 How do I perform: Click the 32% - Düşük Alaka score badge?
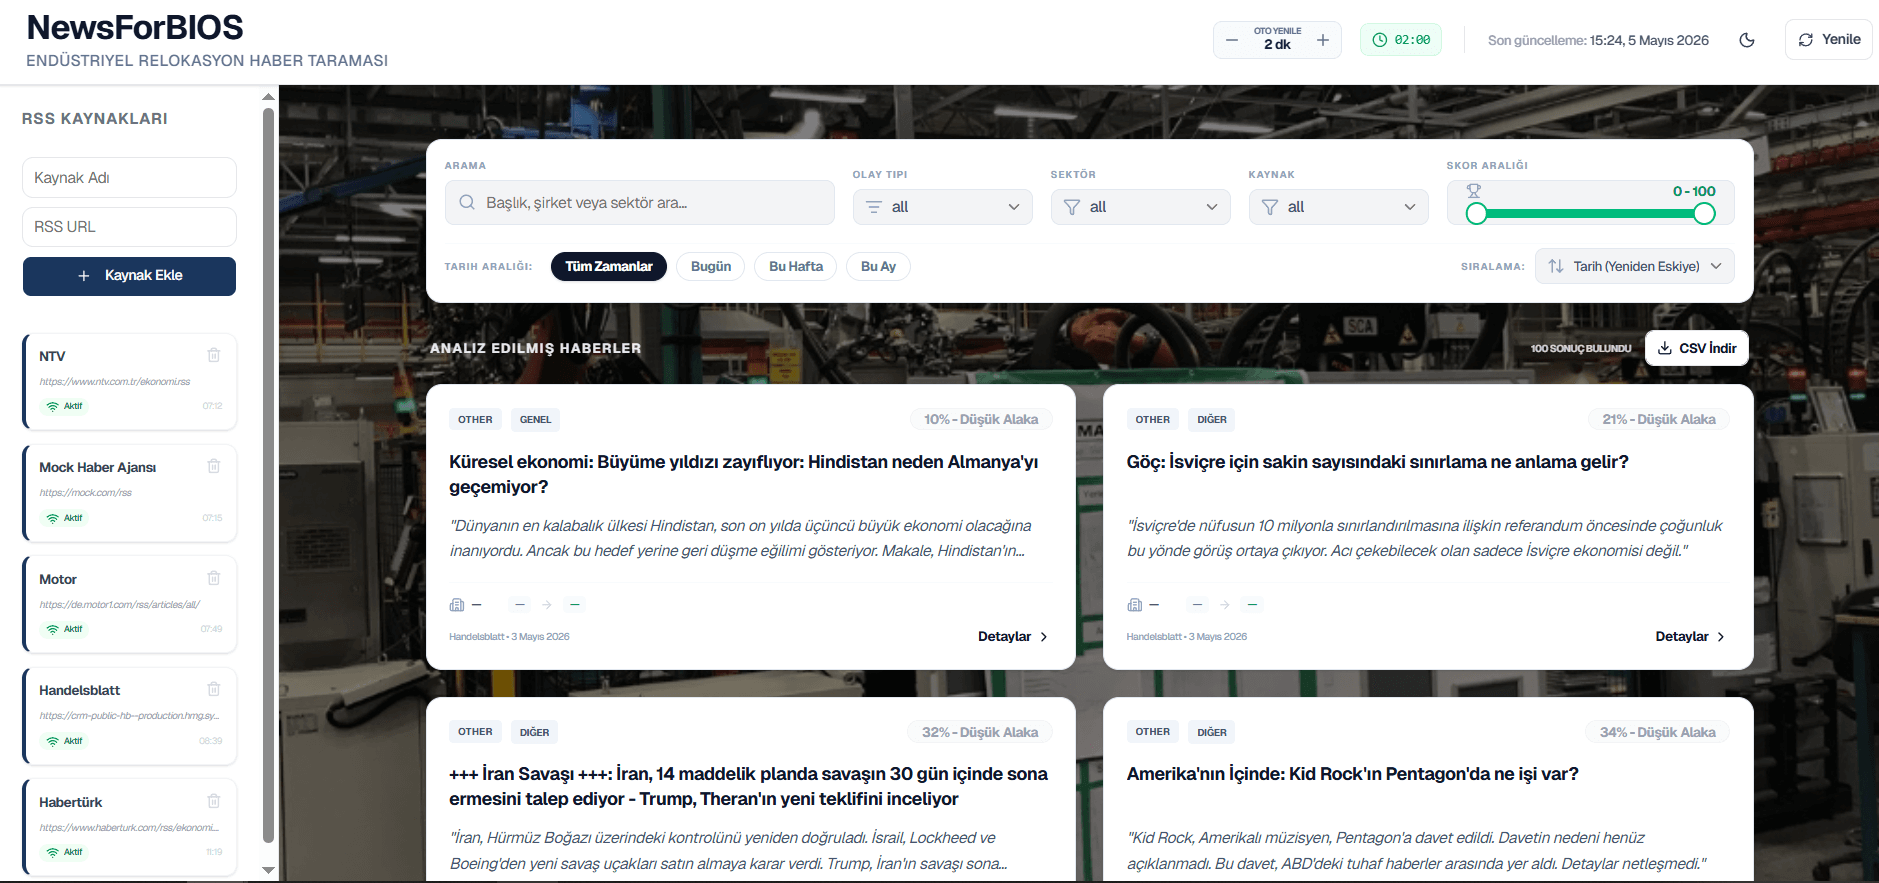coord(980,732)
